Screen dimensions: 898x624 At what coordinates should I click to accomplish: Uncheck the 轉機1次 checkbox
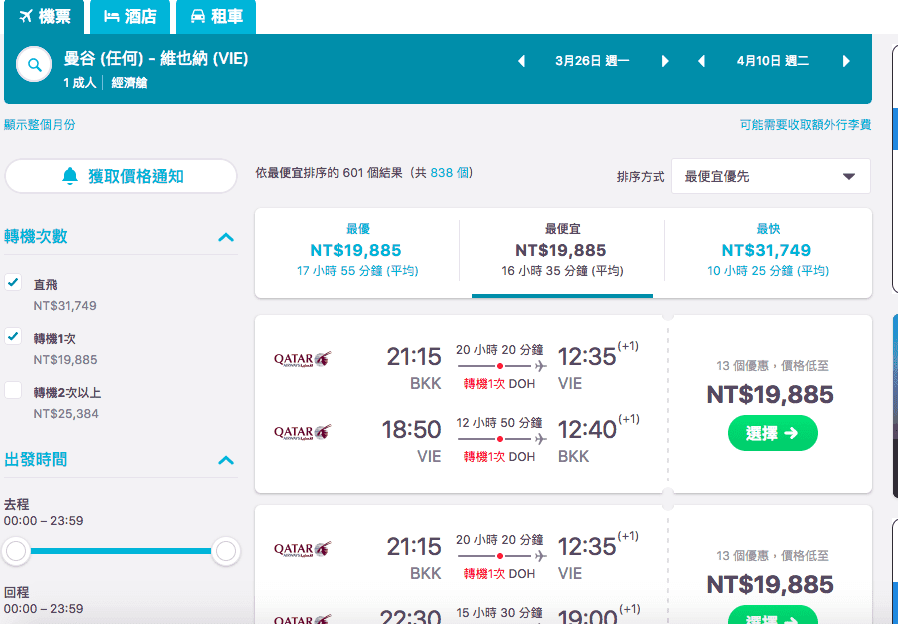(x=13, y=336)
